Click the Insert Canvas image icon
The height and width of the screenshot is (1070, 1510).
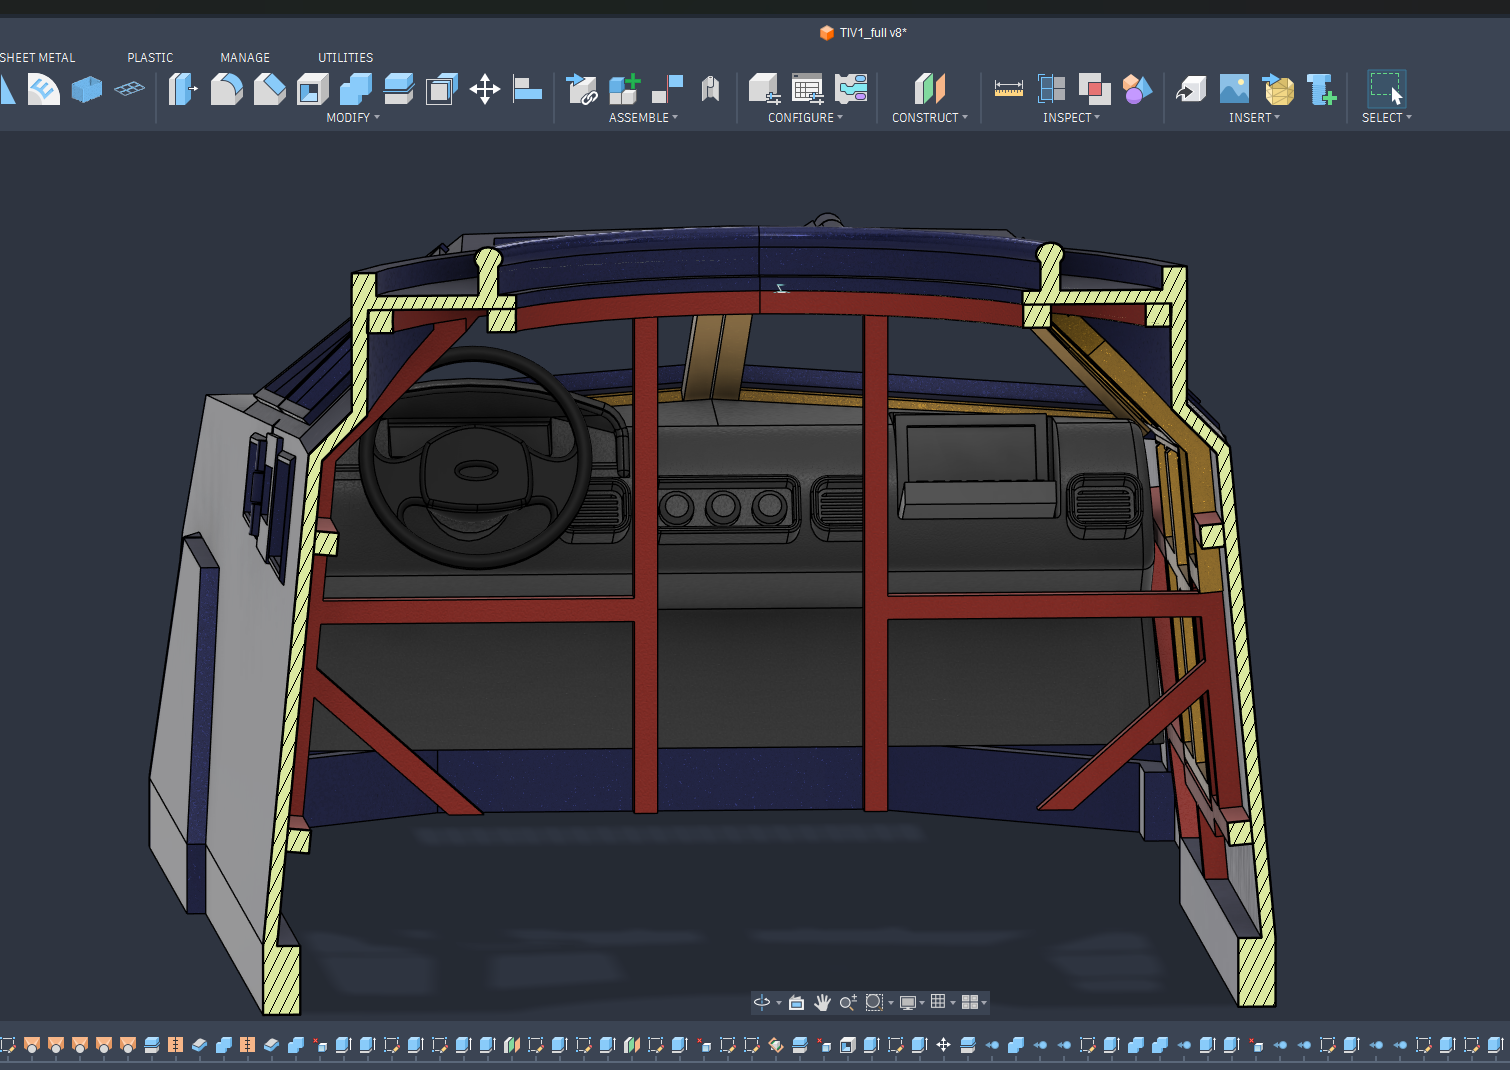pos(1234,89)
